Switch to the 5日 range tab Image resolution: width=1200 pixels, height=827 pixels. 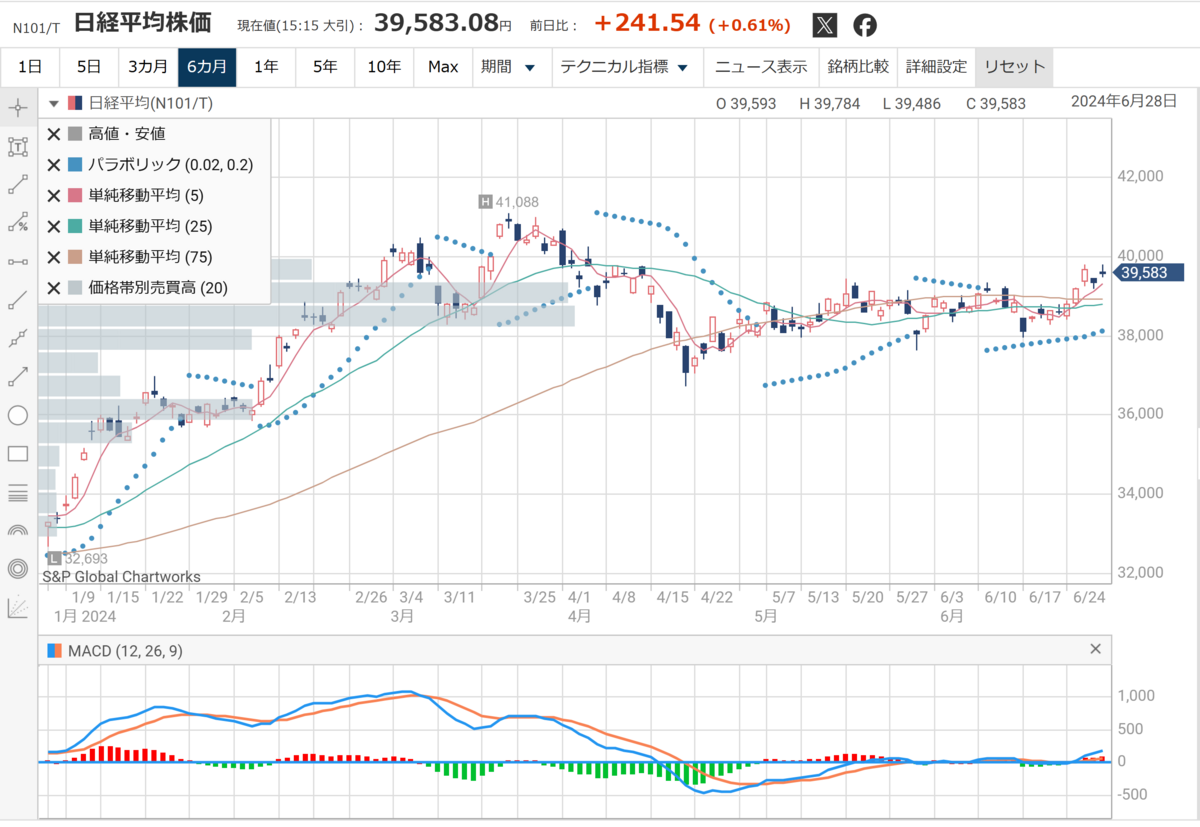coord(89,67)
